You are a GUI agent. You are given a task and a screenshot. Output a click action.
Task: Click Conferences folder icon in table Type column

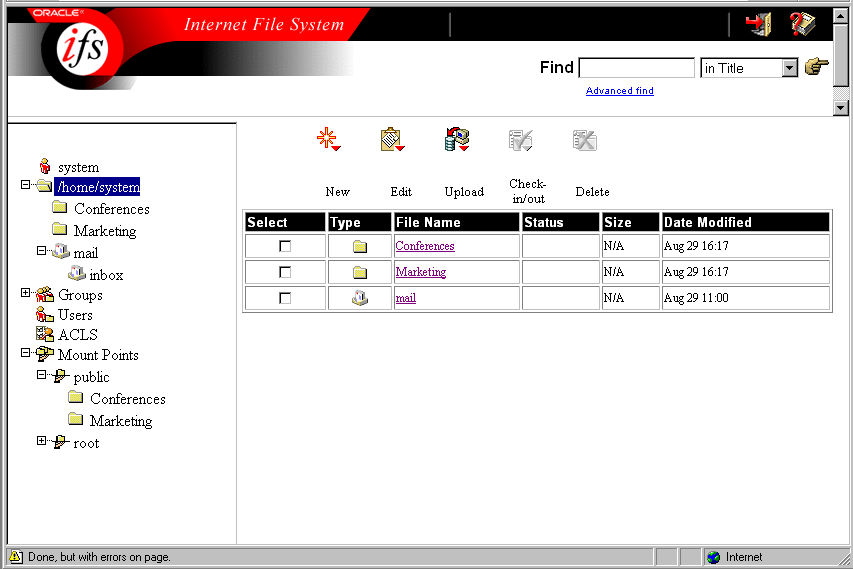pos(360,246)
